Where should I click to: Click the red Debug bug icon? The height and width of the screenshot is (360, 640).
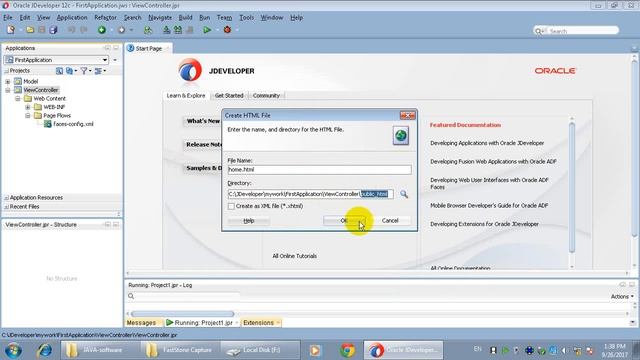(227, 30)
